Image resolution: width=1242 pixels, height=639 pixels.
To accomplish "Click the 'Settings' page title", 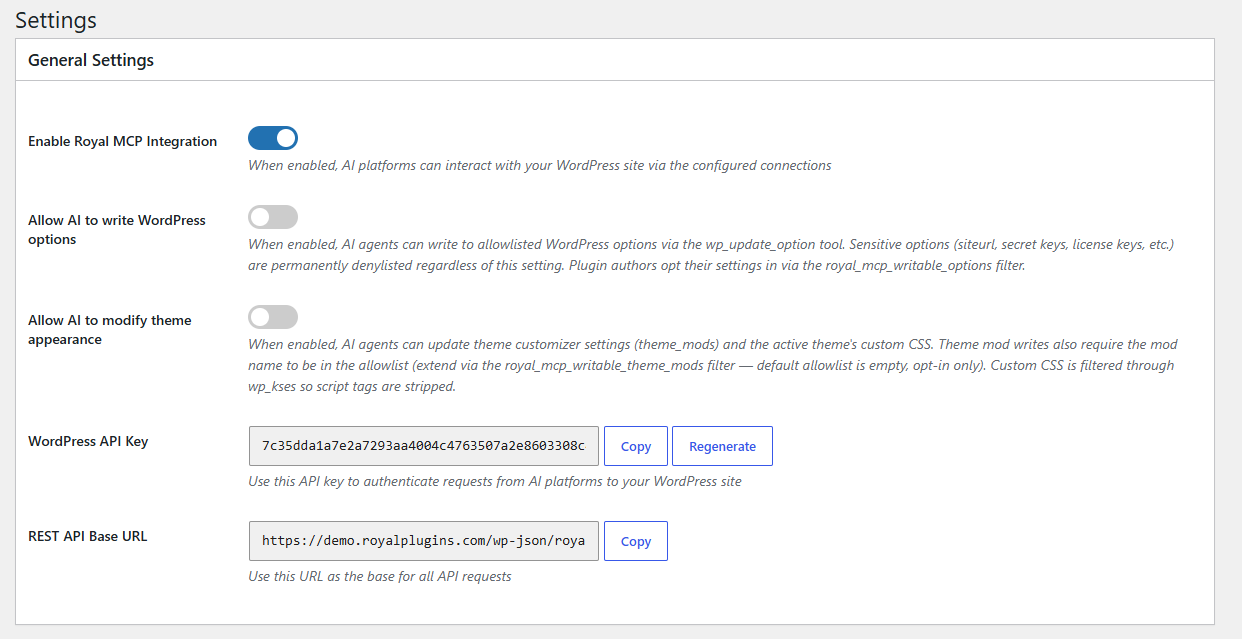I will [56, 20].
